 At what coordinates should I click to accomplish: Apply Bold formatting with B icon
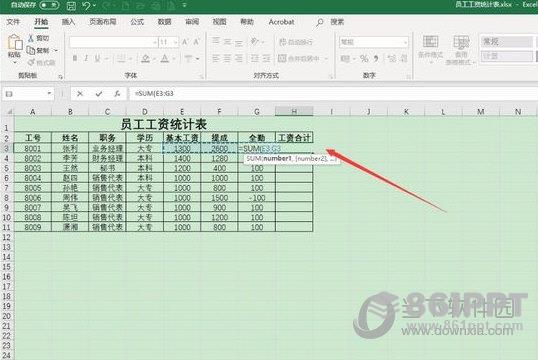pos(75,59)
